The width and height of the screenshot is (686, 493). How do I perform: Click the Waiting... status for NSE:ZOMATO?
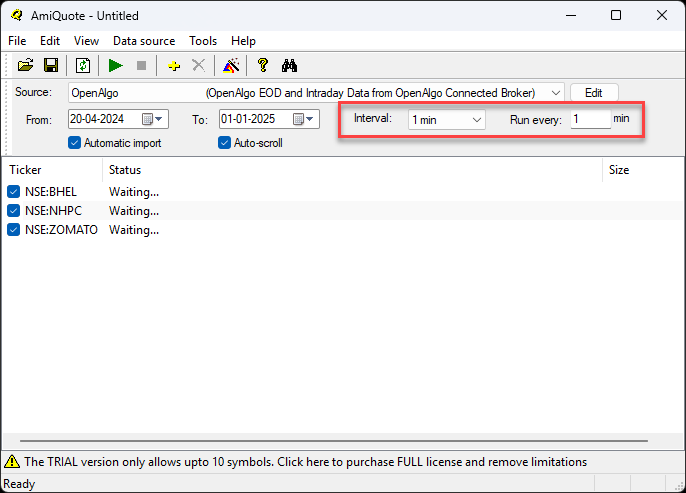tap(134, 230)
